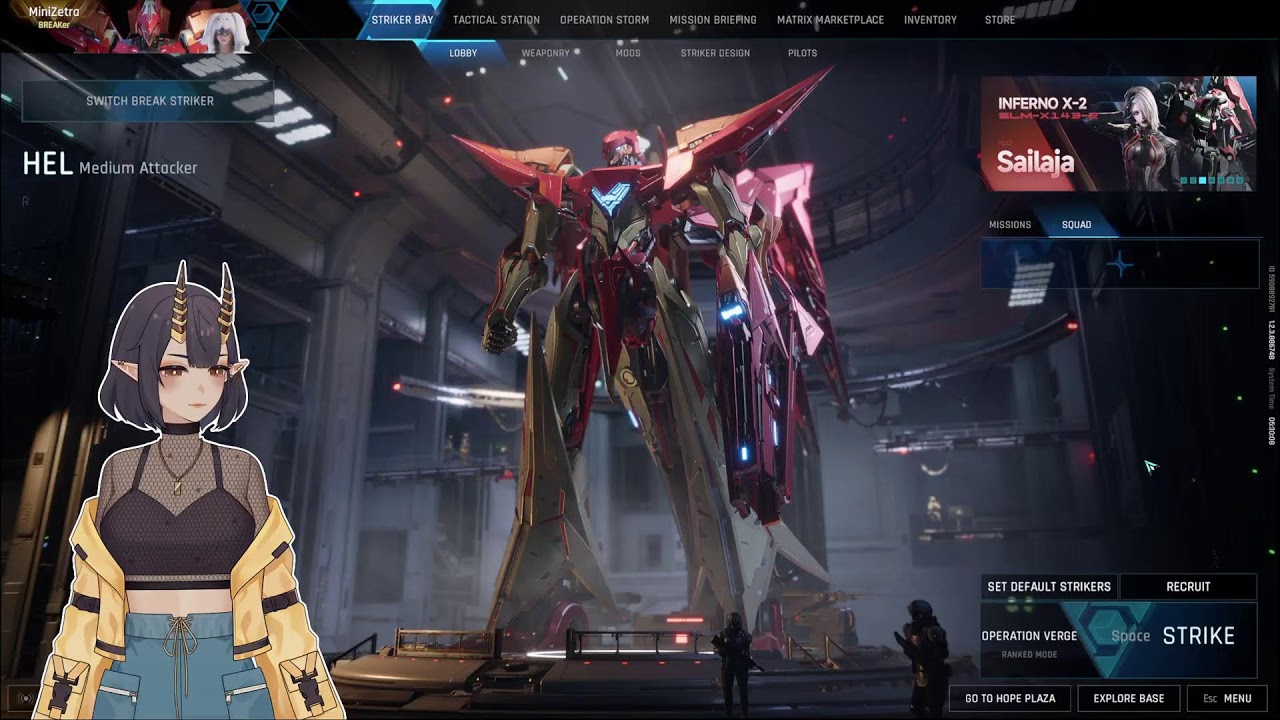The width and height of the screenshot is (1280, 720).
Task: Switch to the Missions tab
Action: click(x=1010, y=225)
